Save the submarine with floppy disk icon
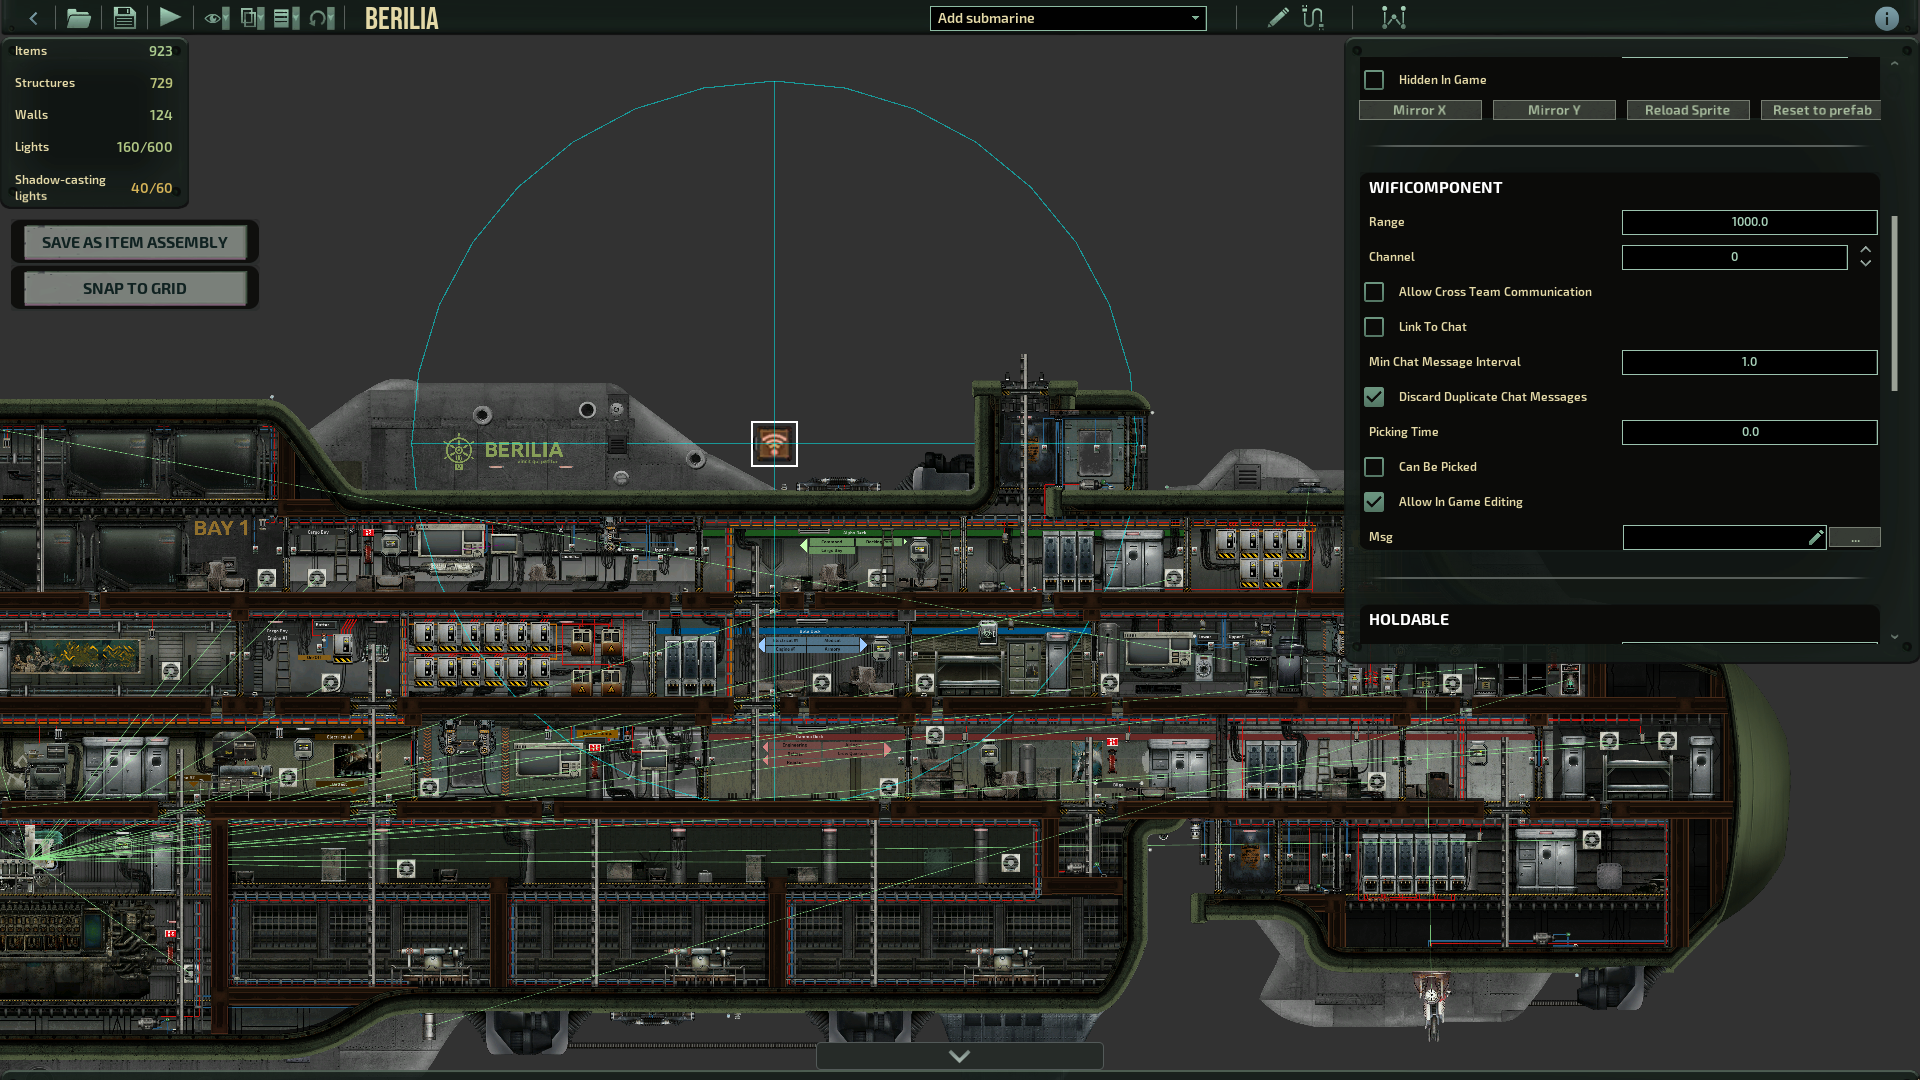 coord(124,18)
